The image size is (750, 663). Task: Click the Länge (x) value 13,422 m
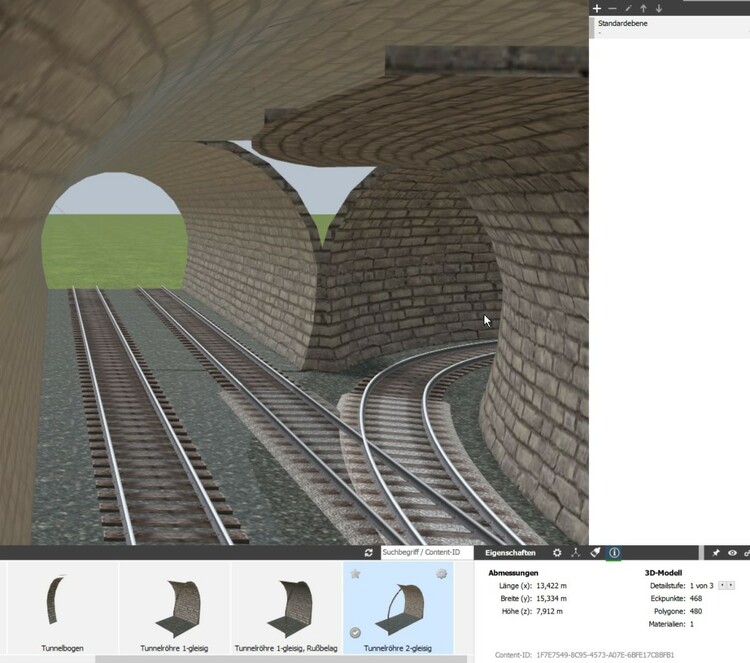(x=551, y=586)
